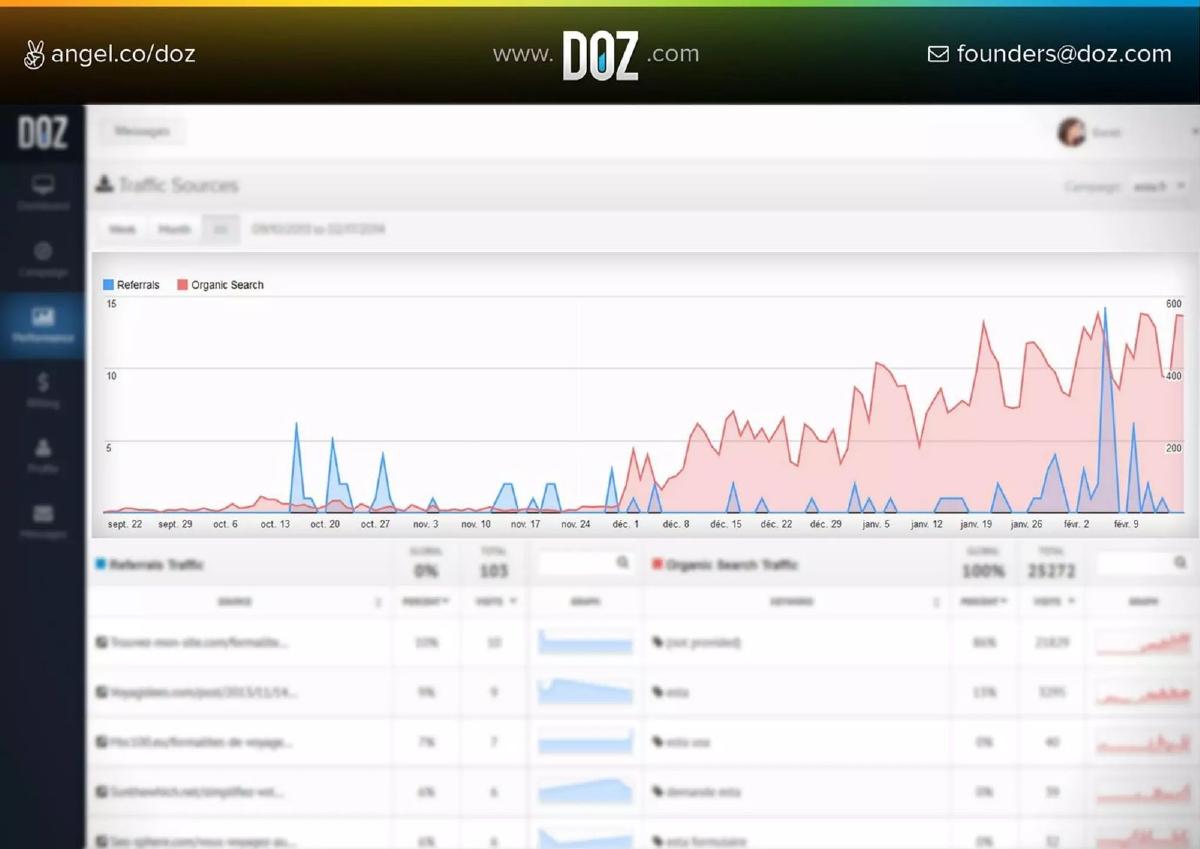The image size is (1200, 849).
Task: Click the 103 total referrals value
Action: pos(494,571)
